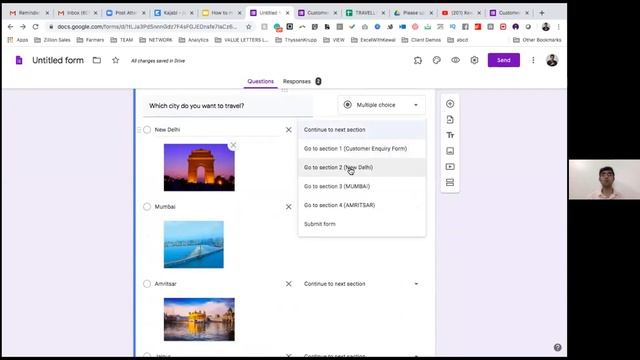The width and height of the screenshot is (640, 360).
Task: Click the Send button
Action: point(504,60)
